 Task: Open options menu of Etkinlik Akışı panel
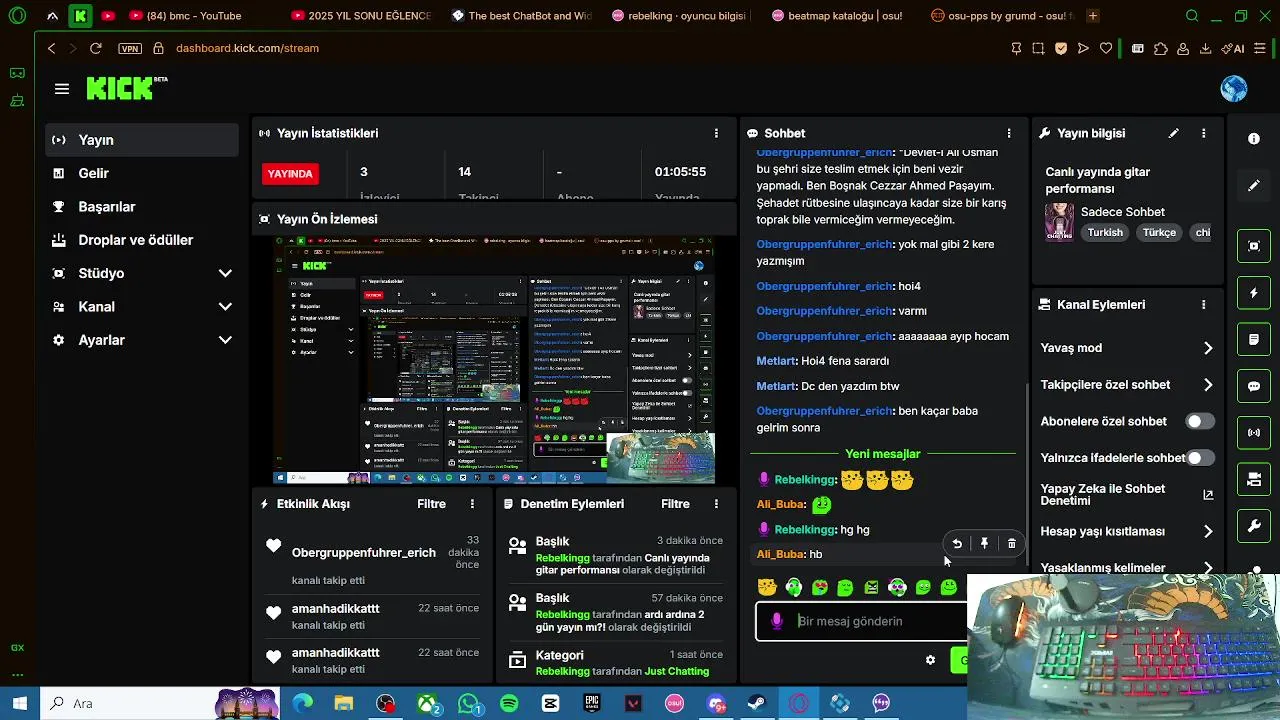click(x=472, y=504)
